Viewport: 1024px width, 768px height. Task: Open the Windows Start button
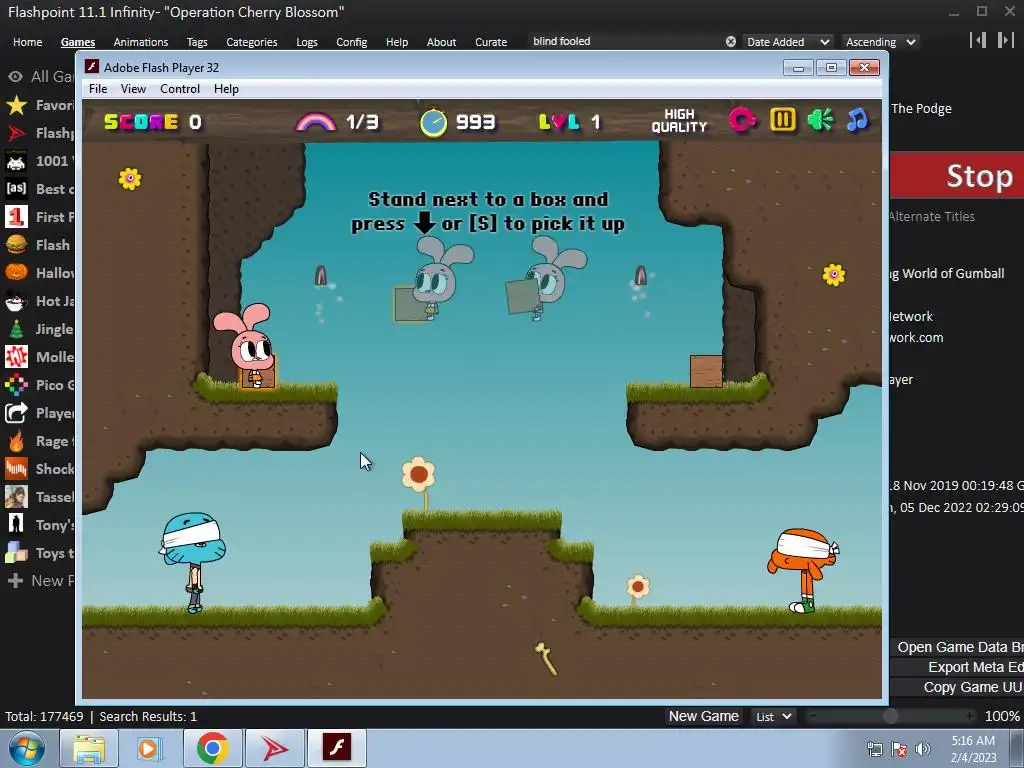(27, 748)
